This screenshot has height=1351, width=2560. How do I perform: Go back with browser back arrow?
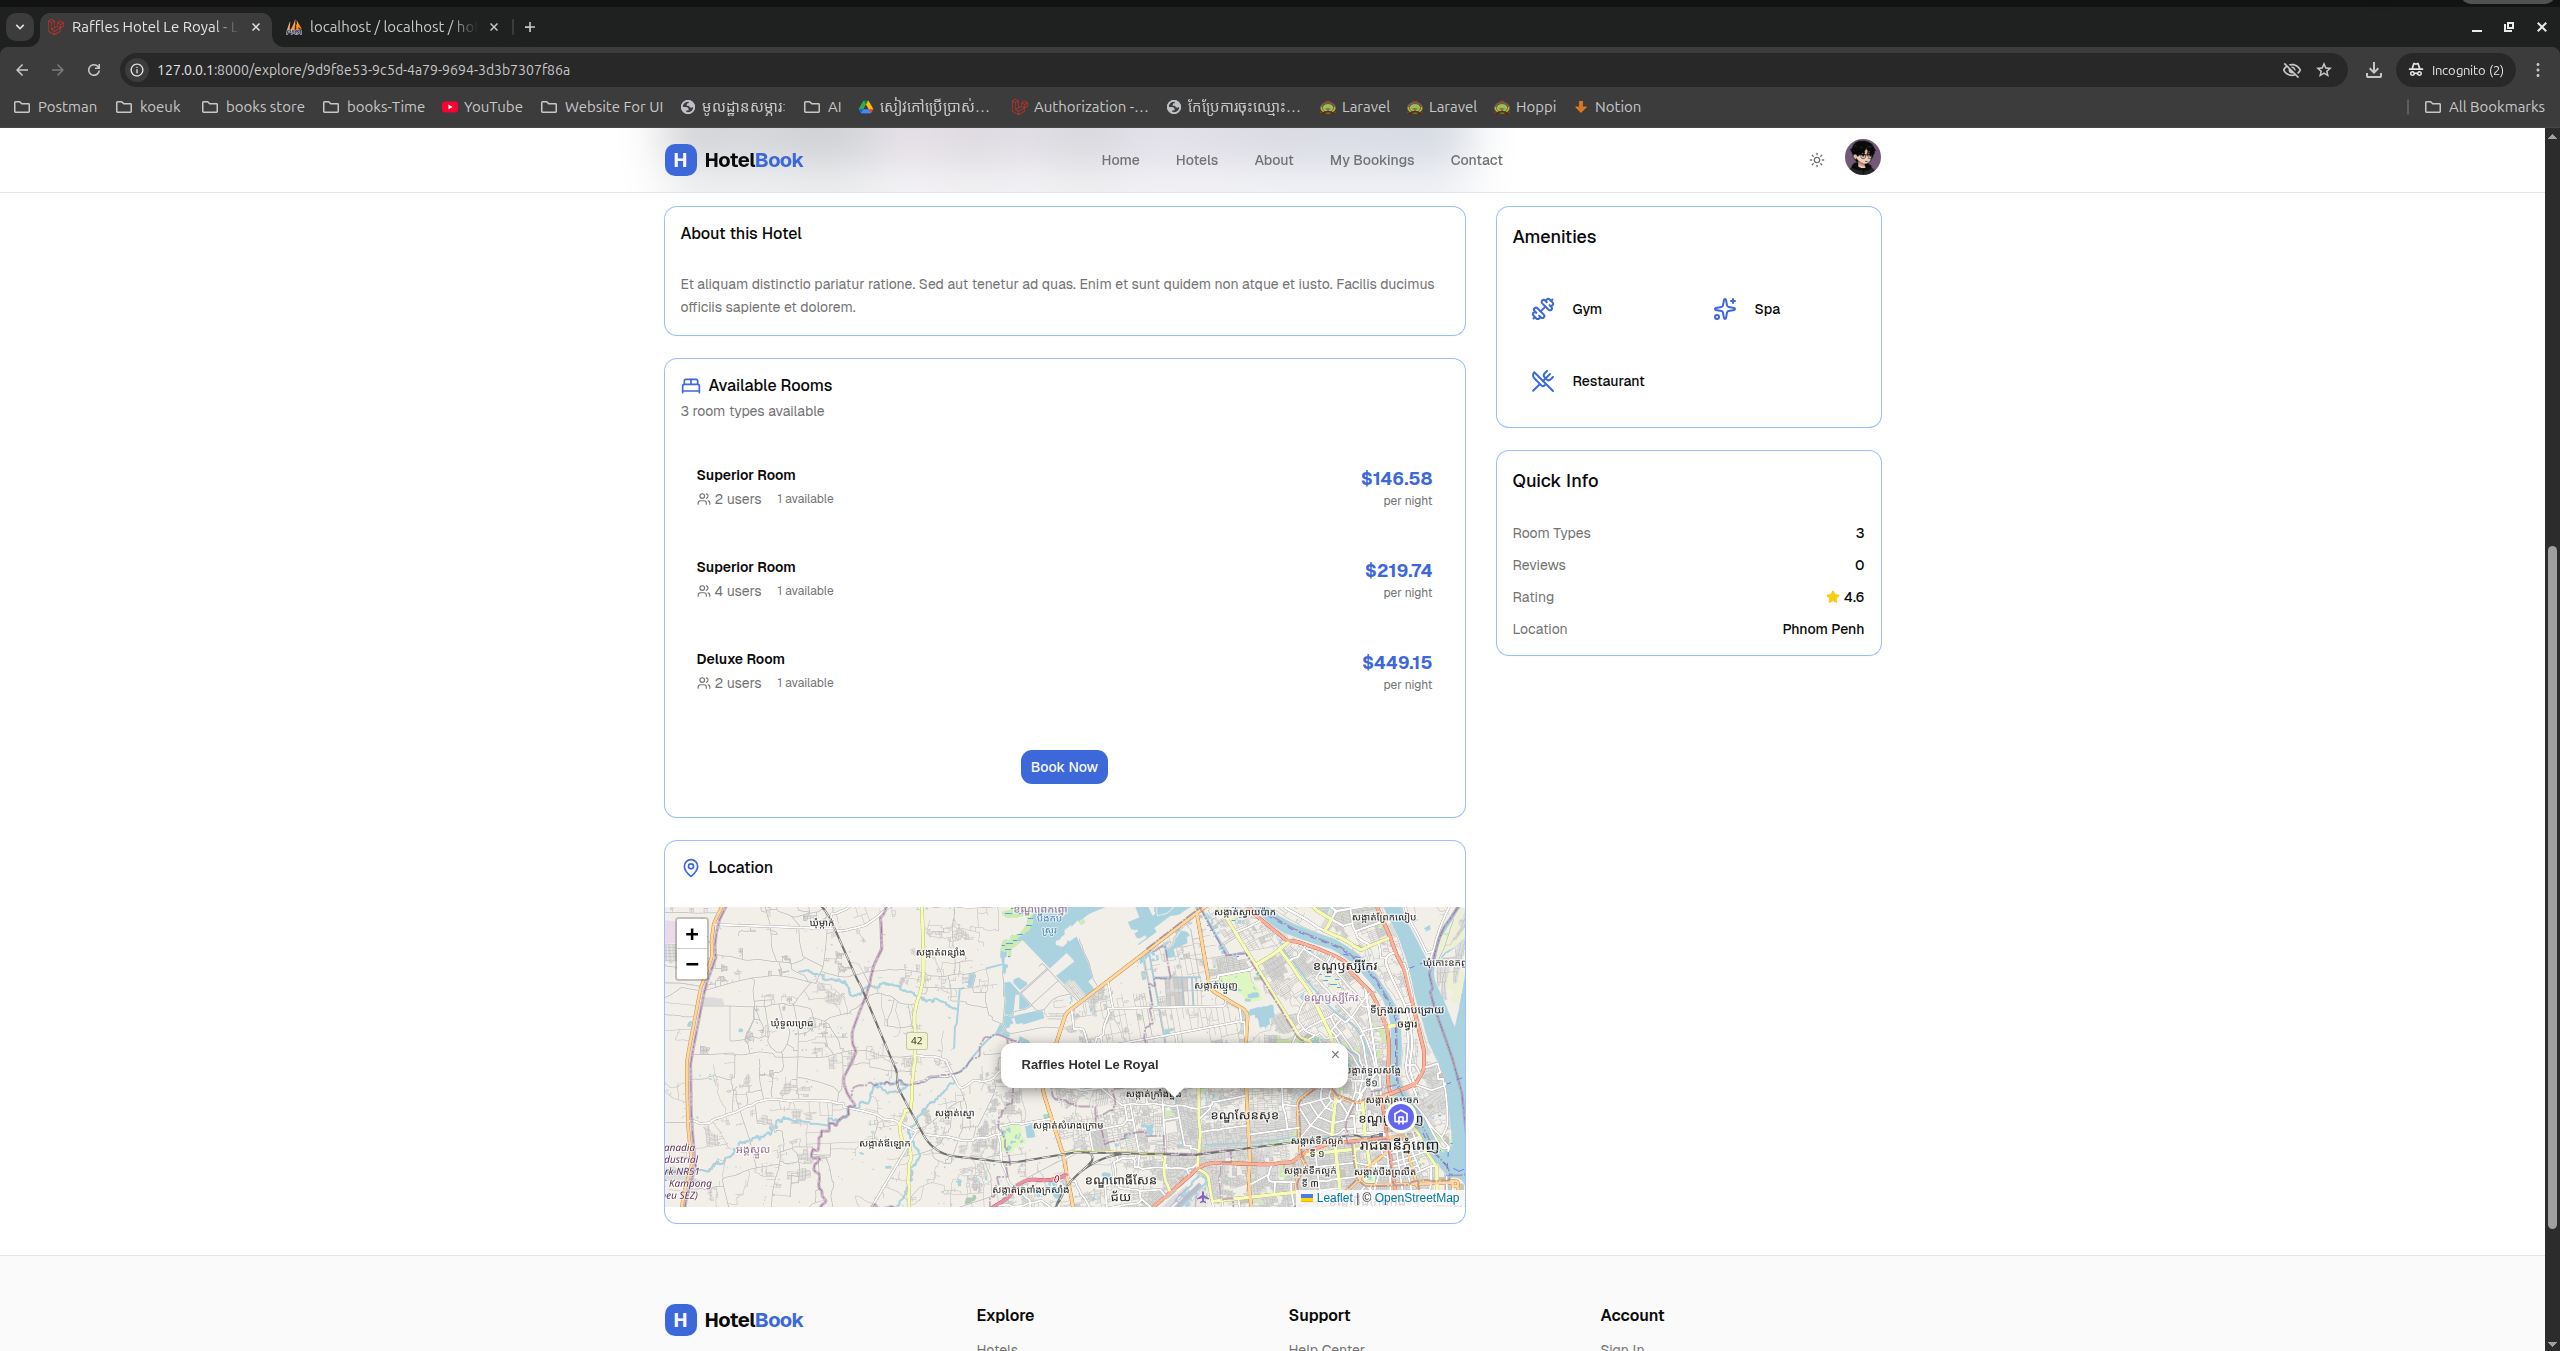[x=22, y=70]
